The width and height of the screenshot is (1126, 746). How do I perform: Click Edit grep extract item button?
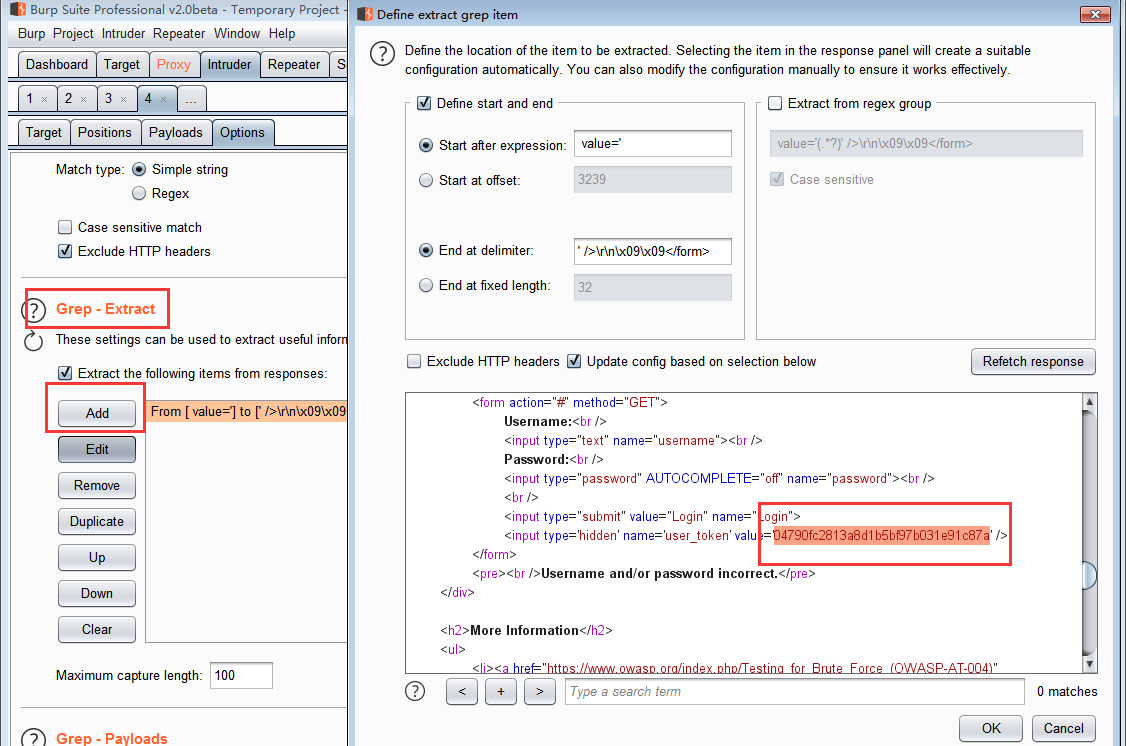[x=97, y=449]
